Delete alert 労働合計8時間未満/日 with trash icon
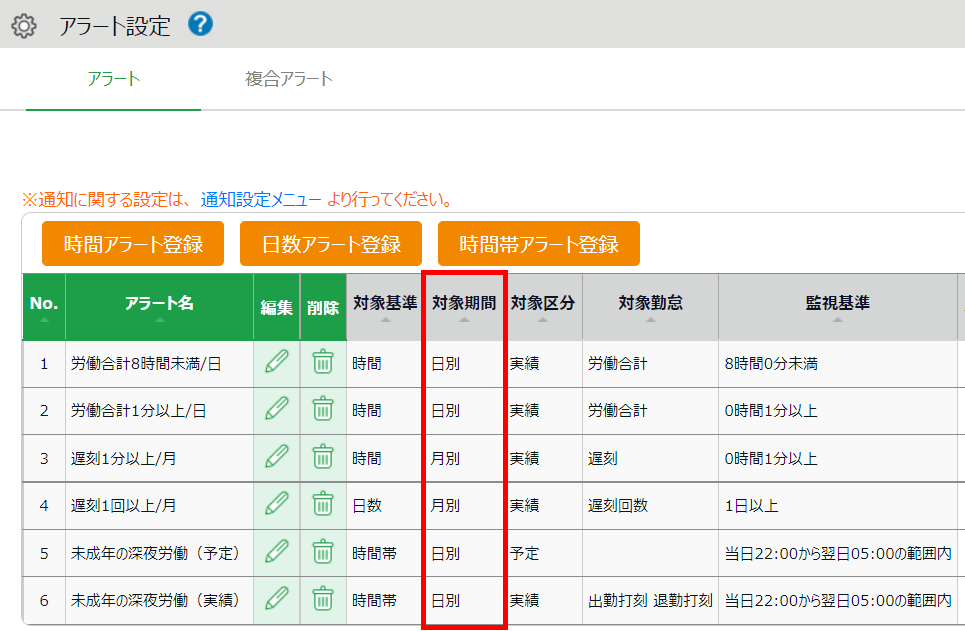Image resolution: width=965 pixels, height=631 pixels. pos(323,363)
